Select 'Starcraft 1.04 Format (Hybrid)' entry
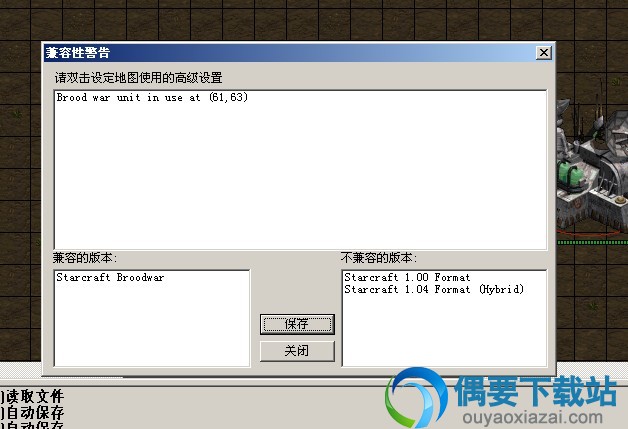This screenshot has height=429, width=628. pos(434,289)
